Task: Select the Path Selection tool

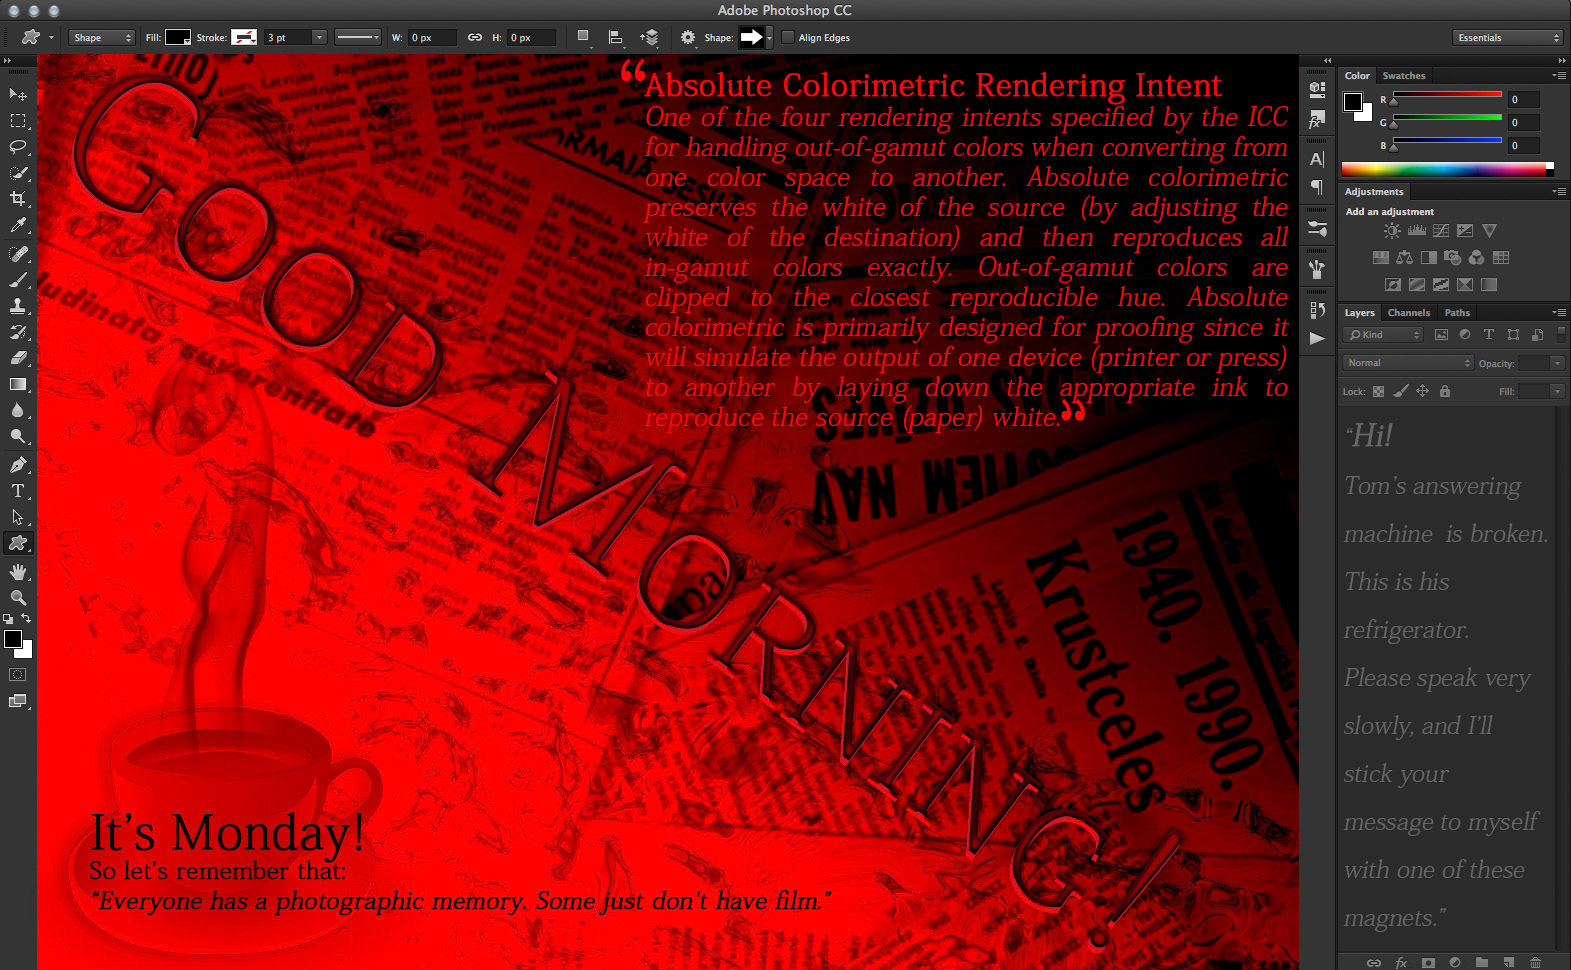Action: coord(18,517)
